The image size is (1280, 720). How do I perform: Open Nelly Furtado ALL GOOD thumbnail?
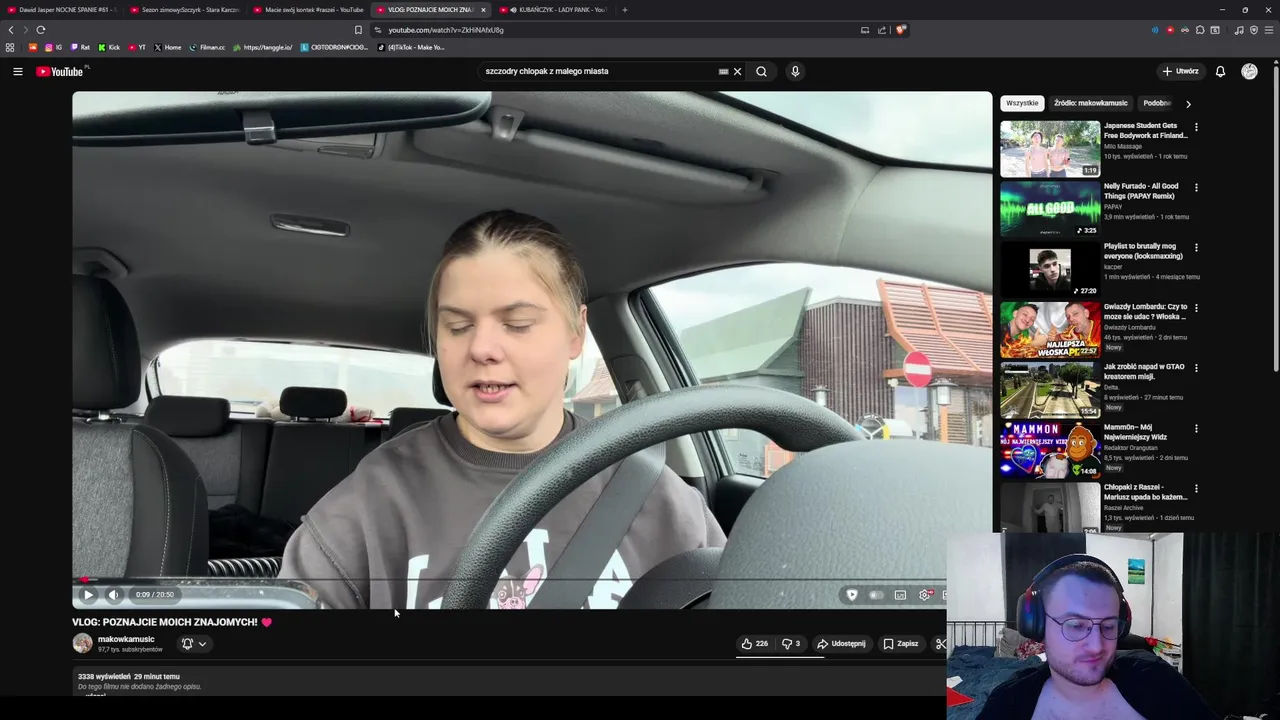[x=1050, y=209]
